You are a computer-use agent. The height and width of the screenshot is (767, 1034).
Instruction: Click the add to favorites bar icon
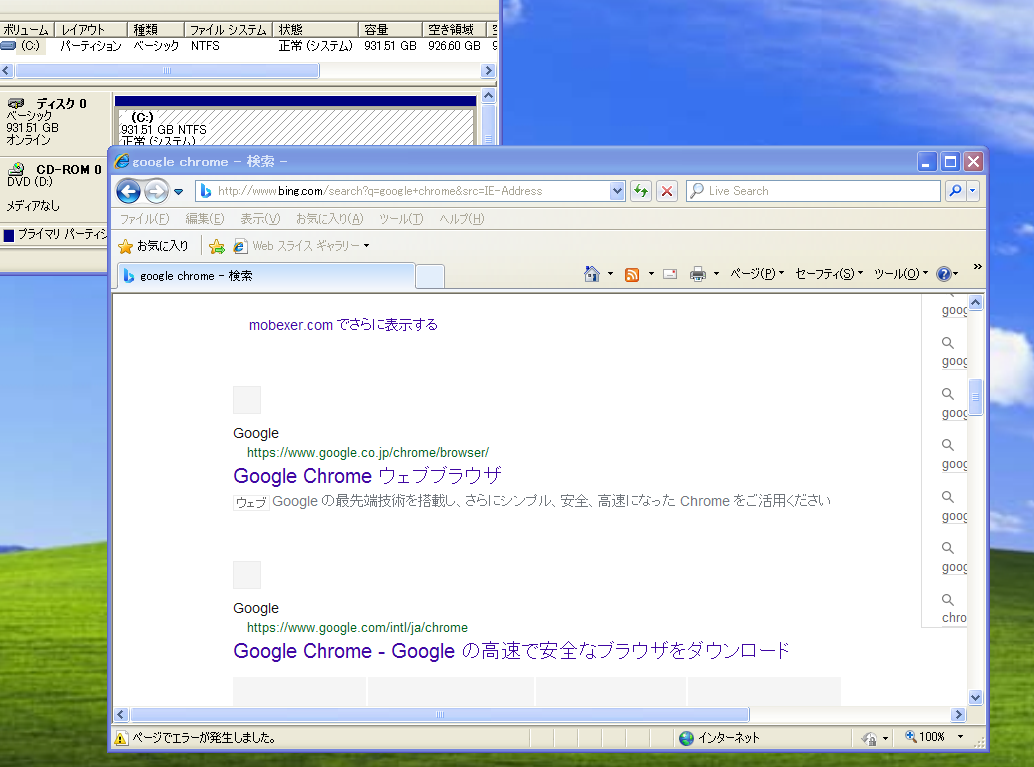click(216, 246)
